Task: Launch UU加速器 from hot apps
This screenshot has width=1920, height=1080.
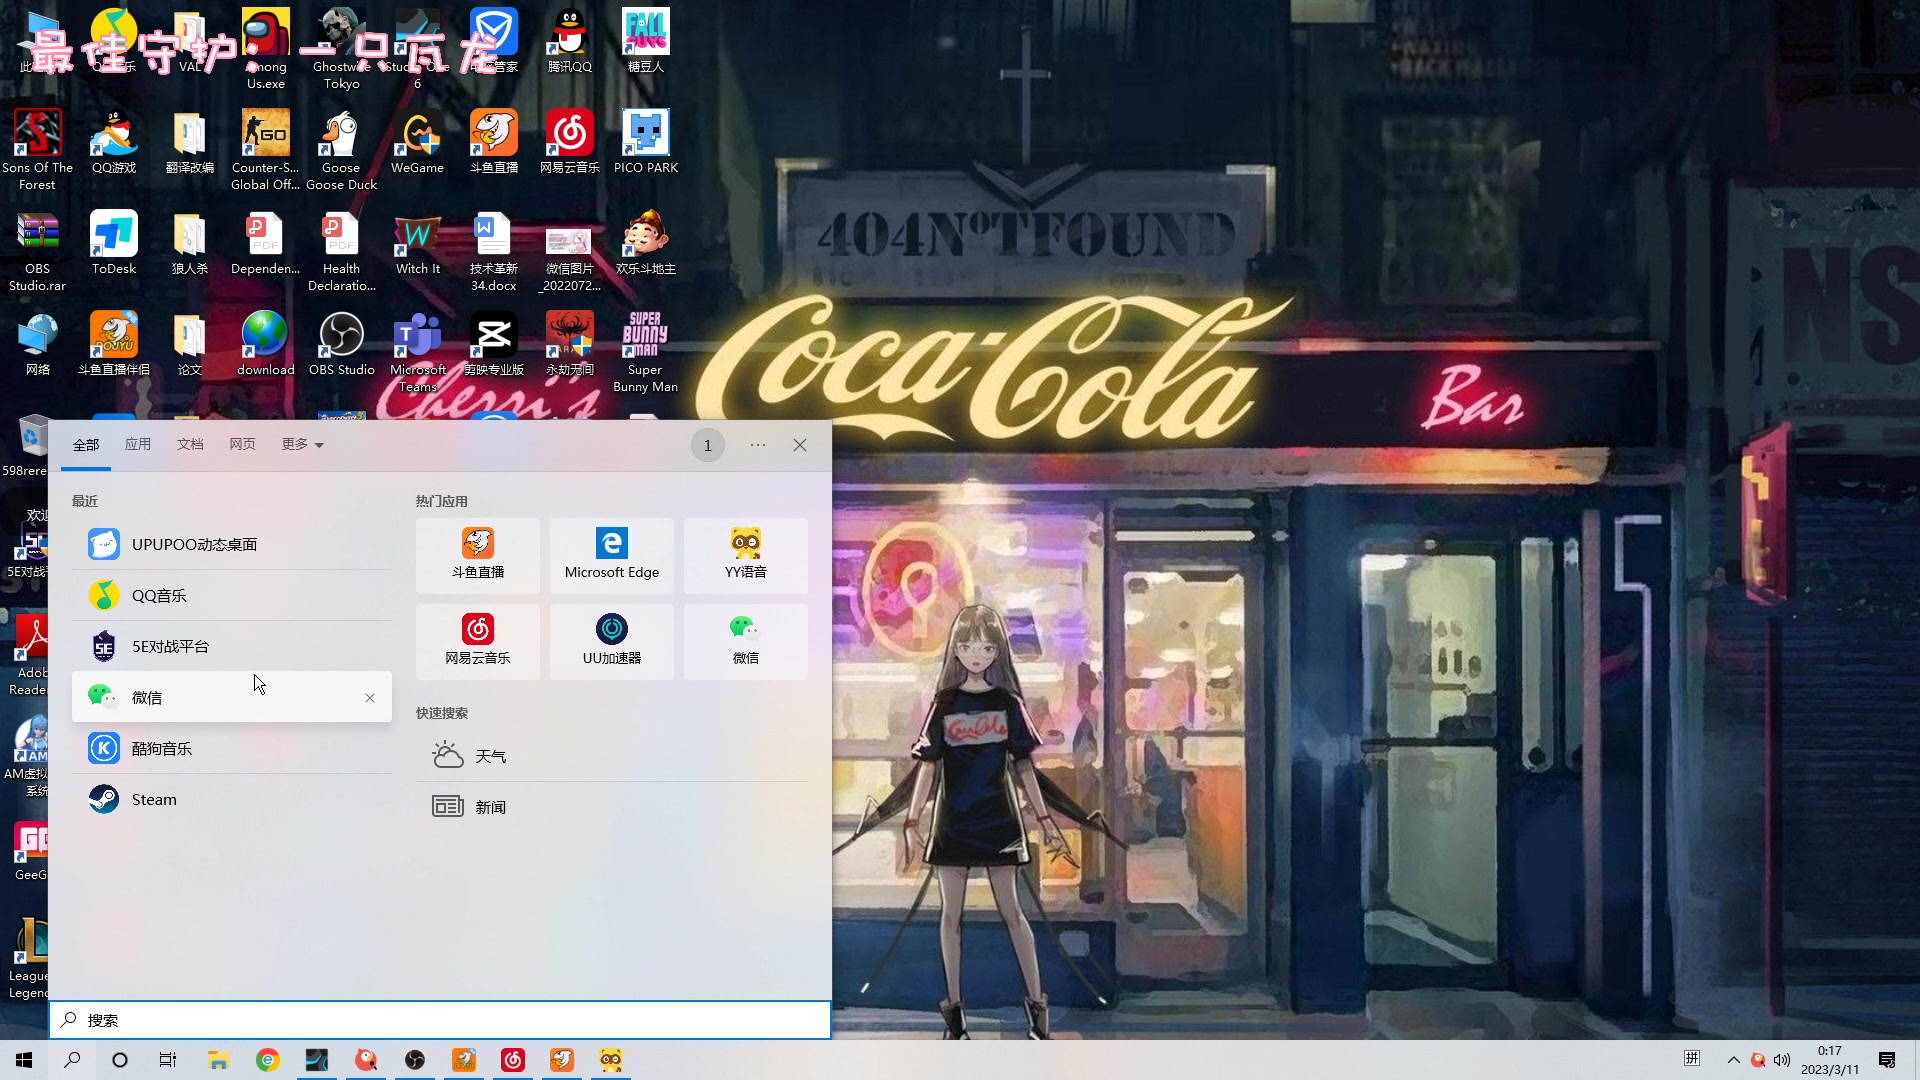Action: coord(611,641)
